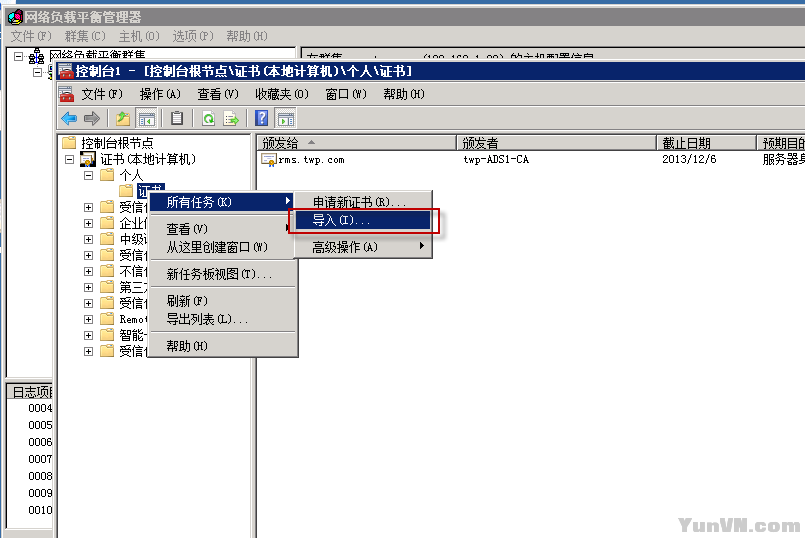Open 帮助(H) menu in 控制台1 menu bar
Image resolution: width=805 pixels, height=538 pixels.
tap(404, 94)
